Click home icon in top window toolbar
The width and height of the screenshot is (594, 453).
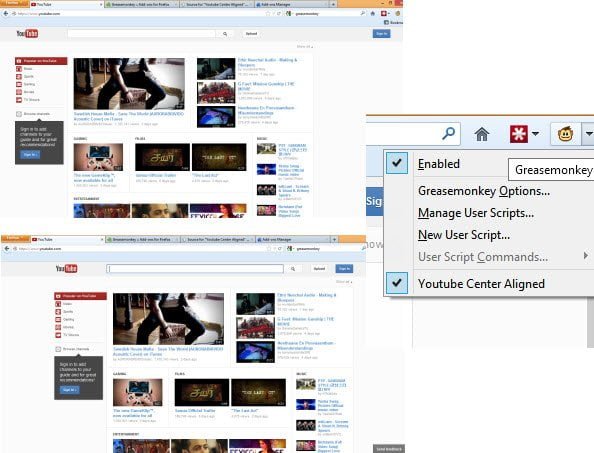373,14
